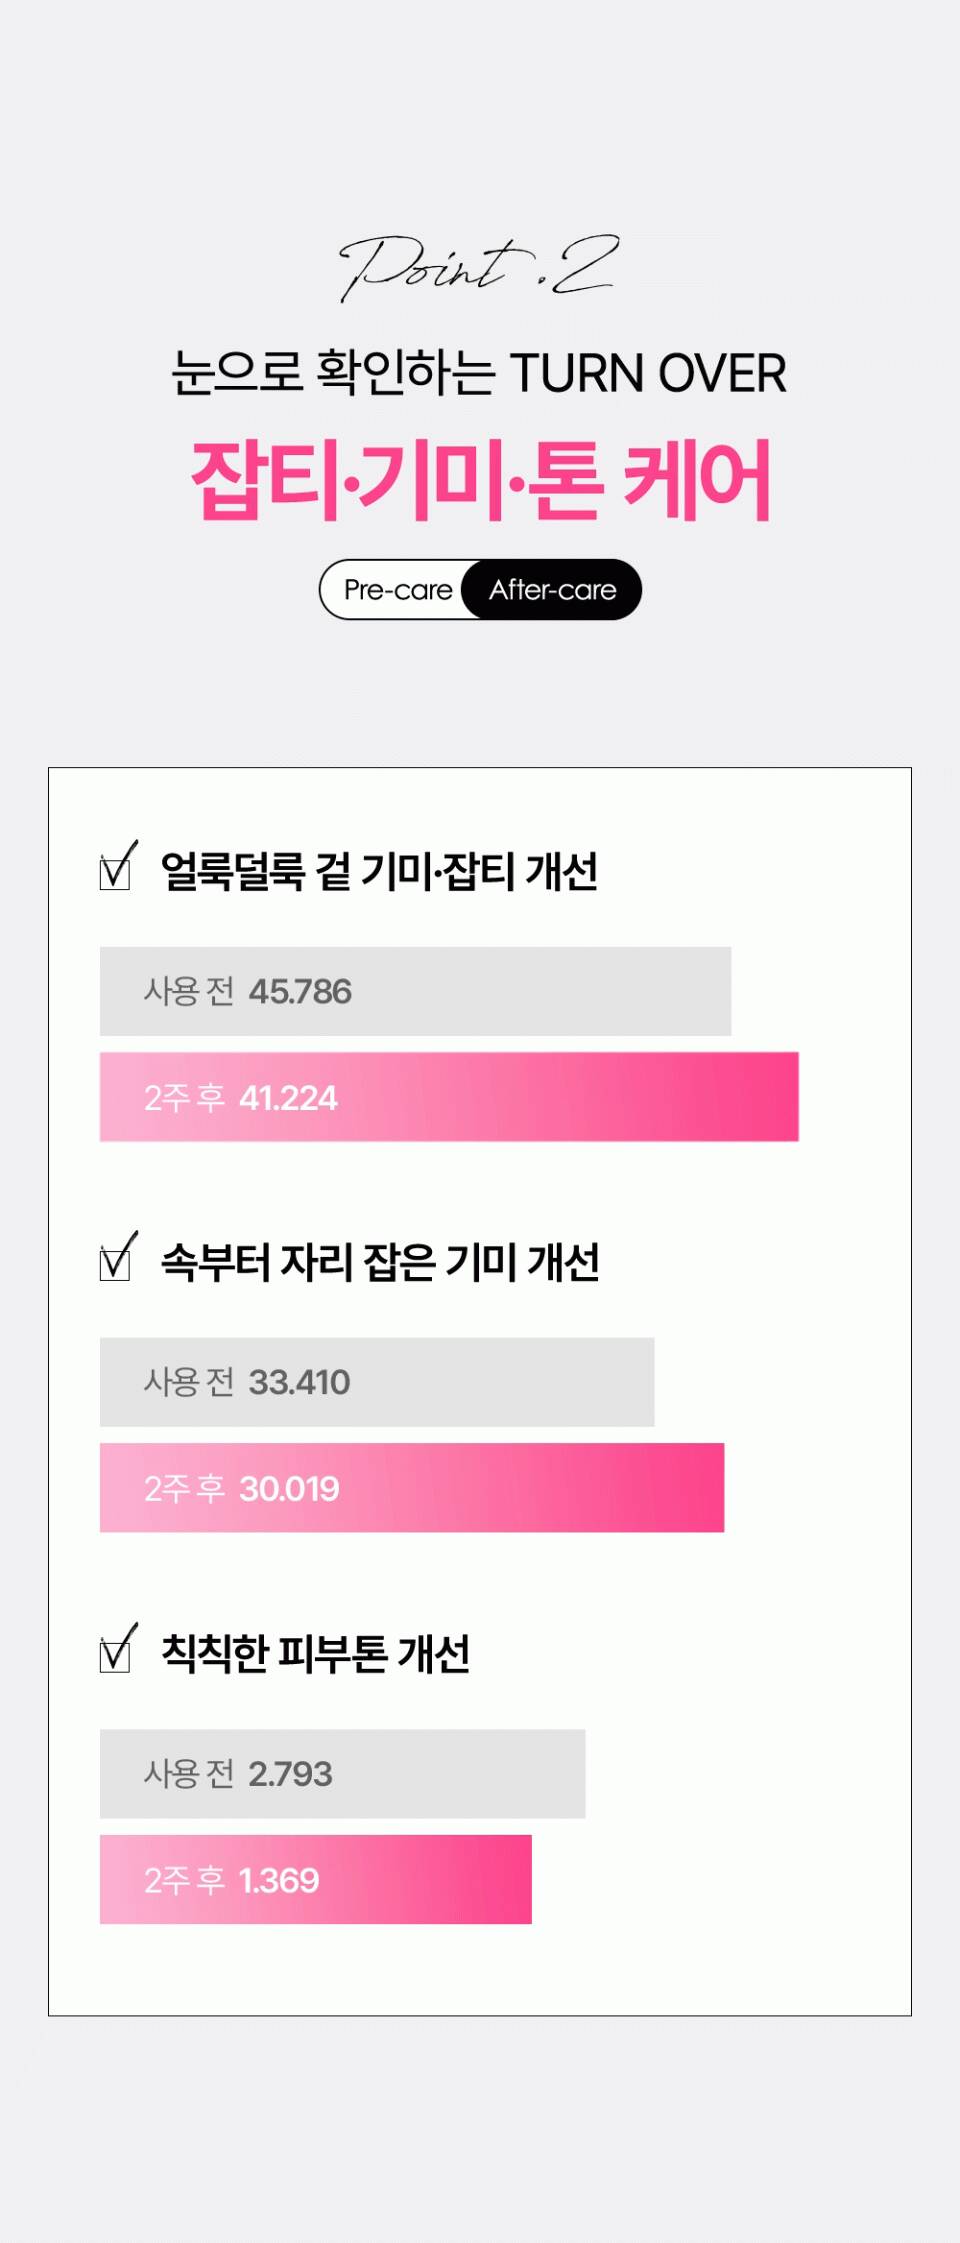Click the 2주 후 label beside 41.224
The width and height of the screenshot is (960, 2243).
pos(184,1097)
